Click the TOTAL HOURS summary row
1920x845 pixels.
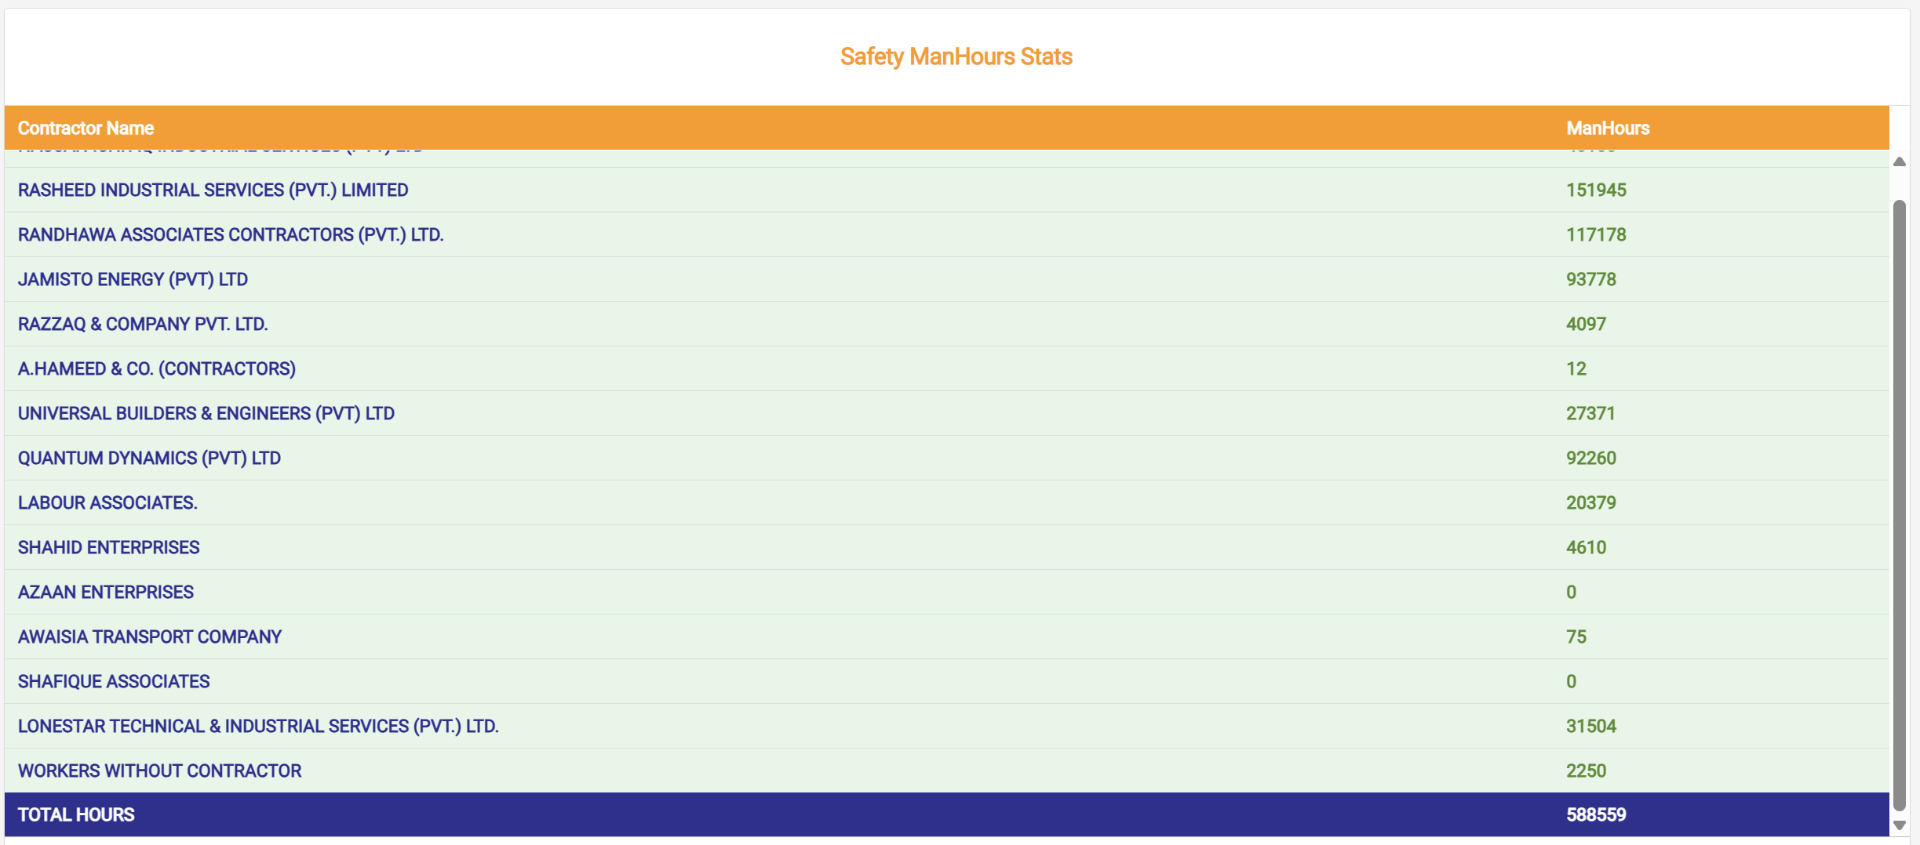tap(76, 814)
